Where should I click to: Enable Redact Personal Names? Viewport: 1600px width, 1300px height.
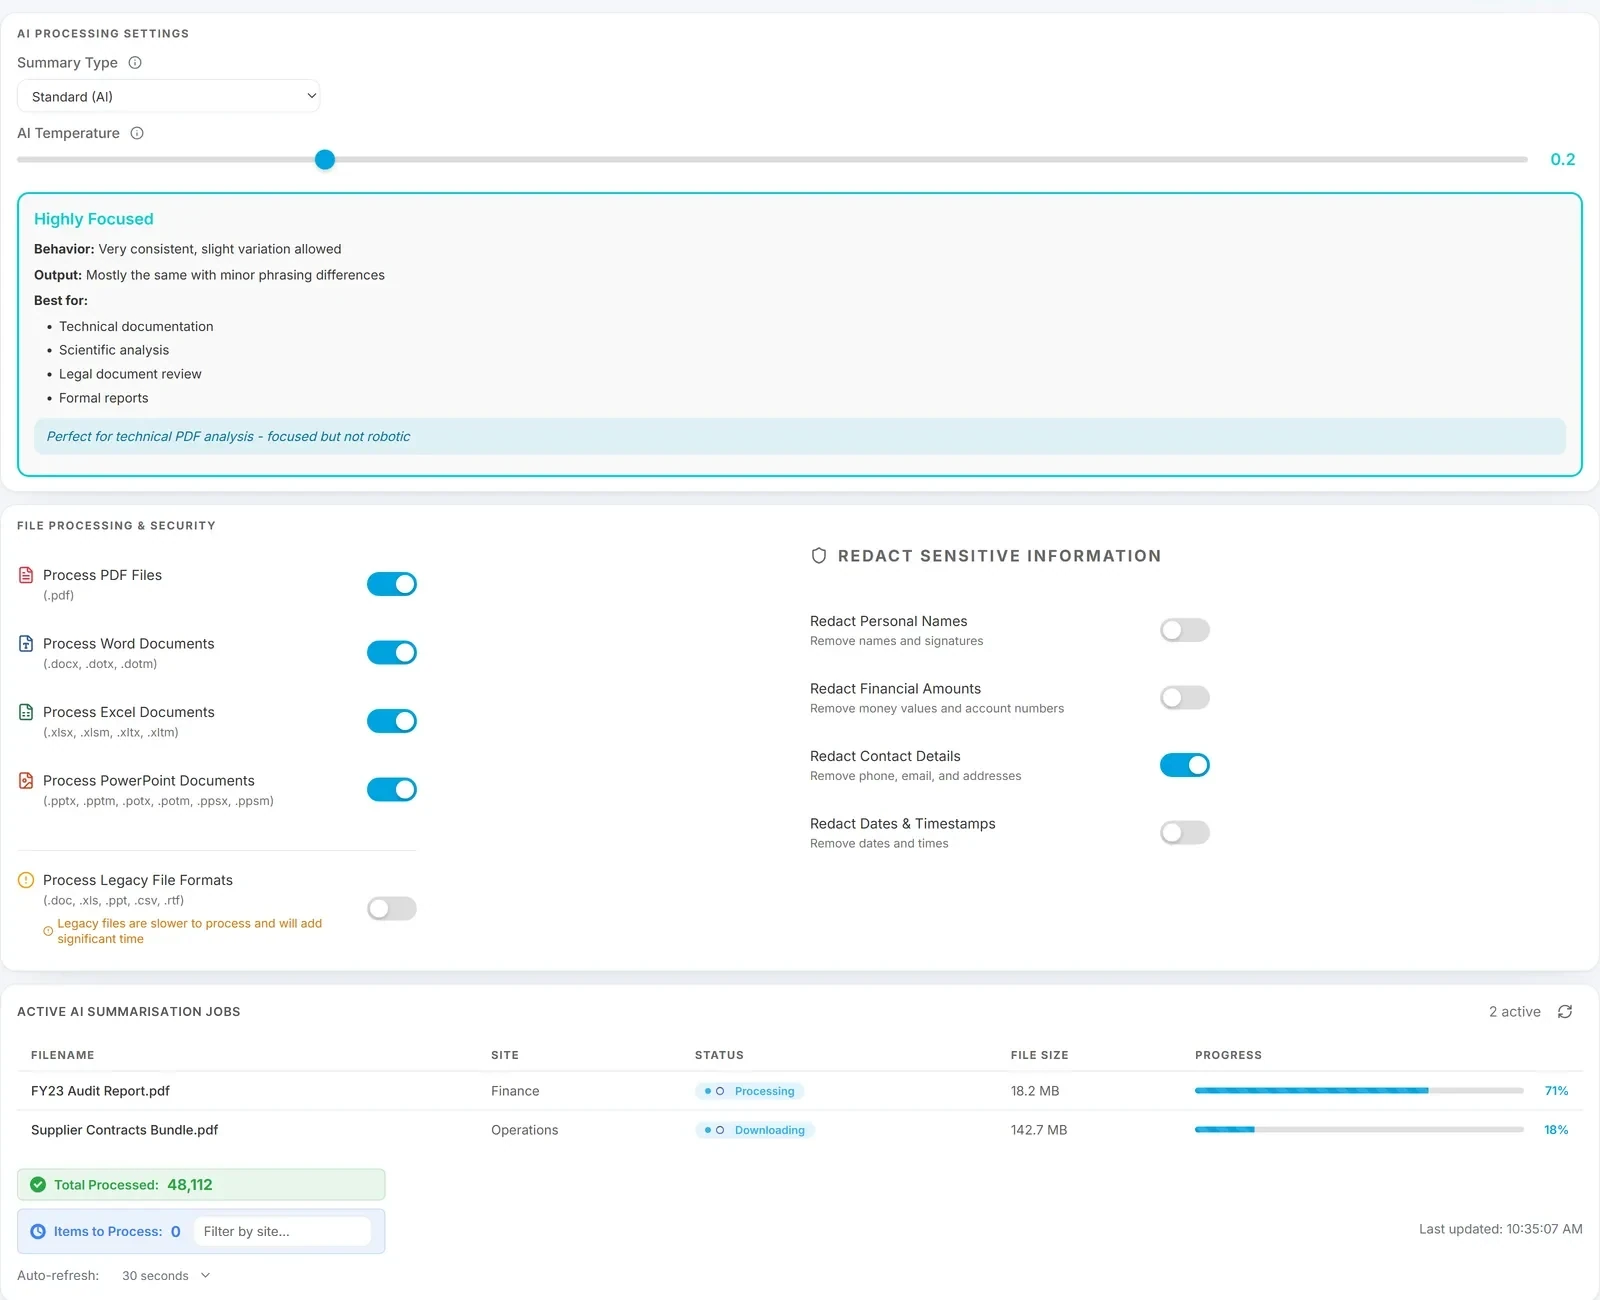(x=1185, y=630)
